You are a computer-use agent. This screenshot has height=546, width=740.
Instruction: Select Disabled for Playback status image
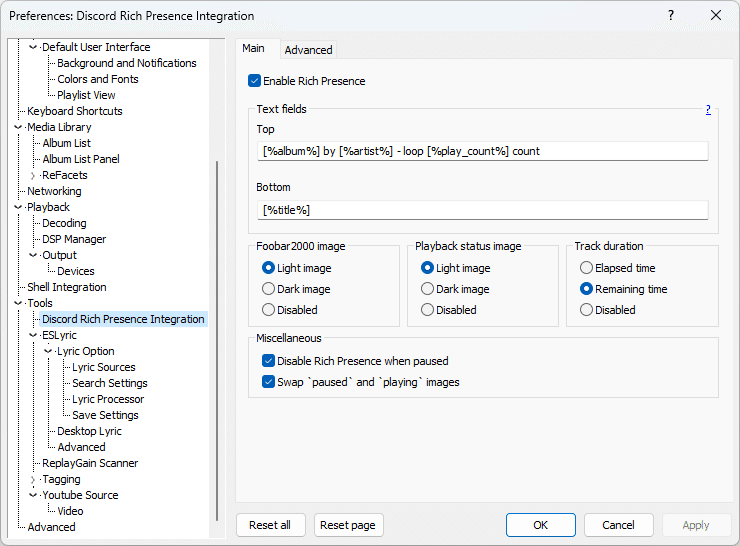[x=427, y=310]
